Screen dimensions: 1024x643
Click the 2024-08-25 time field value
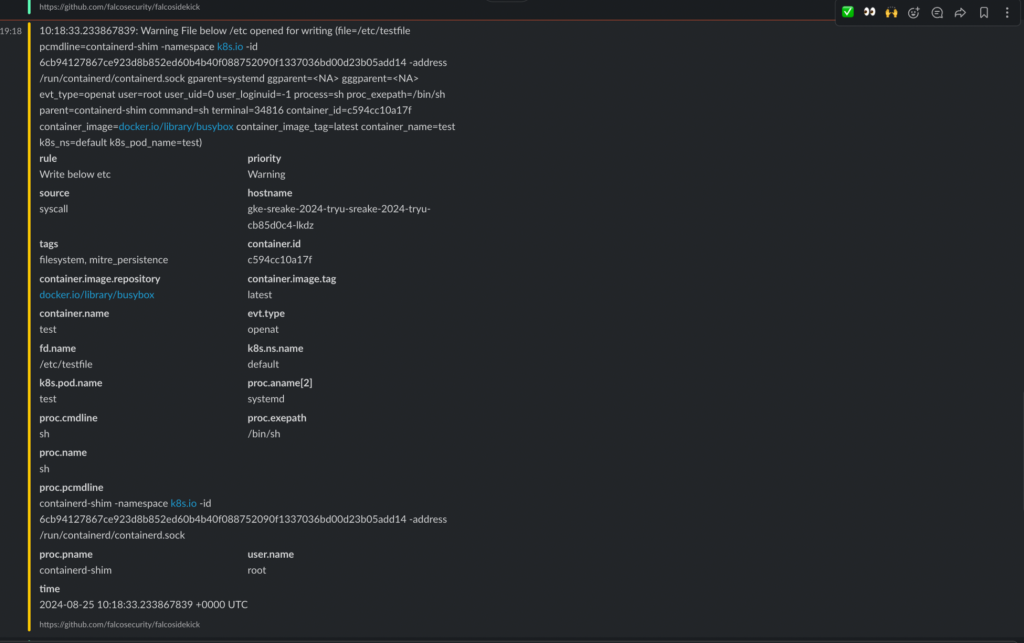pos(144,605)
